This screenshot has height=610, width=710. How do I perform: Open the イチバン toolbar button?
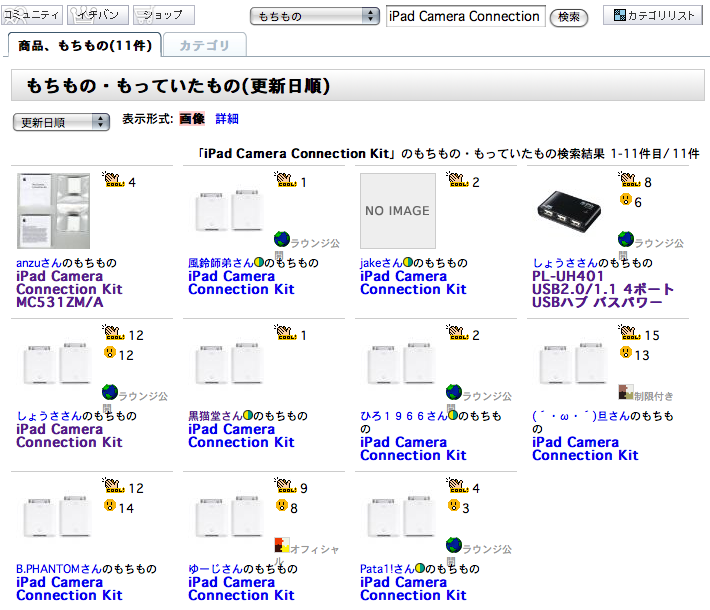point(98,15)
